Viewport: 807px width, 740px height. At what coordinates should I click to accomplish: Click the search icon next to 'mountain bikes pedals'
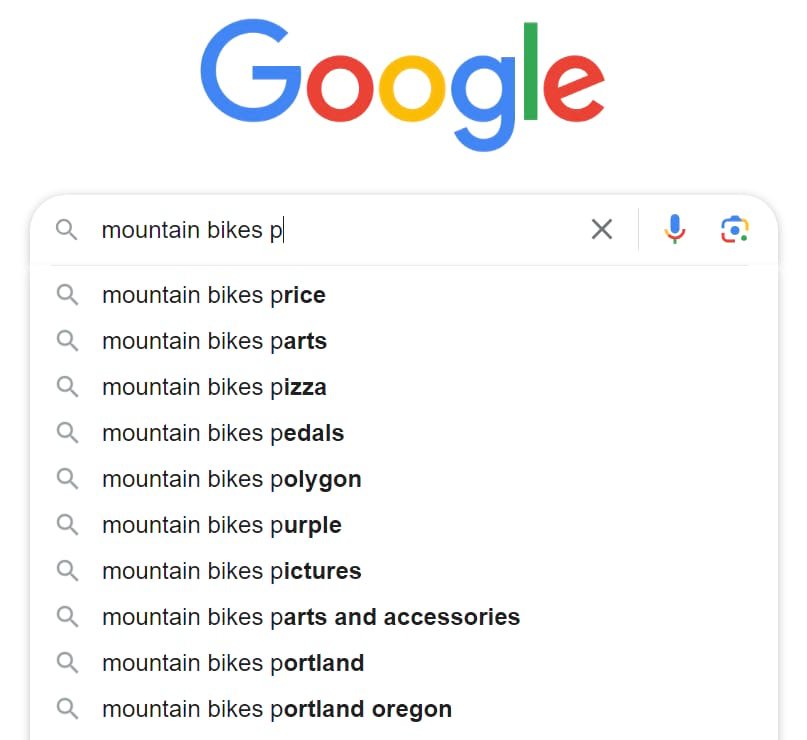point(68,433)
